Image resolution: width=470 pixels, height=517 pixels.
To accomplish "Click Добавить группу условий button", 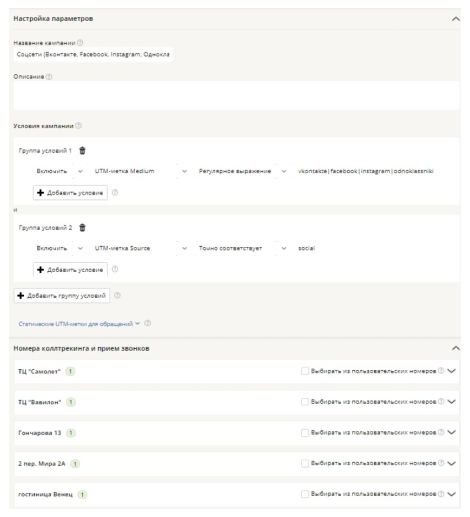I will pos(62,296).
